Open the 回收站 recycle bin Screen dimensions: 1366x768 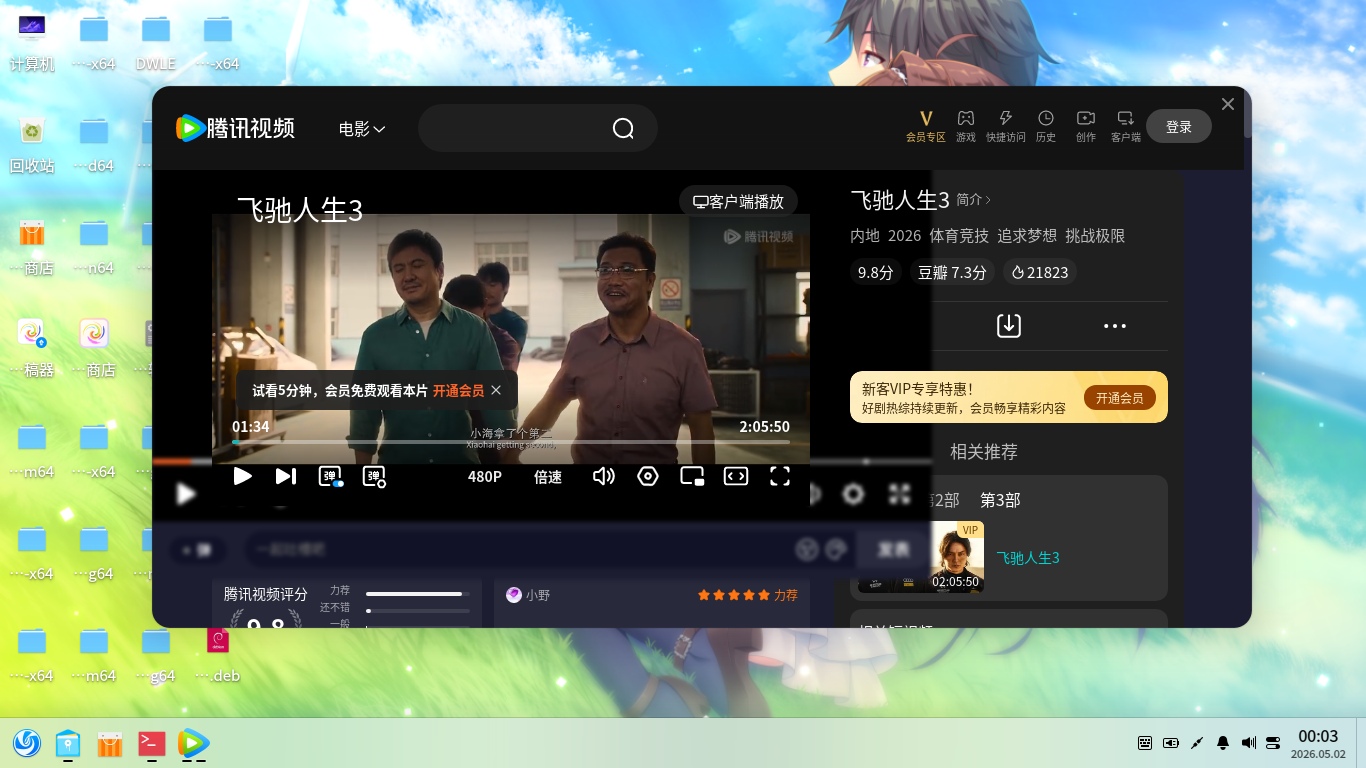click(32, 144)
